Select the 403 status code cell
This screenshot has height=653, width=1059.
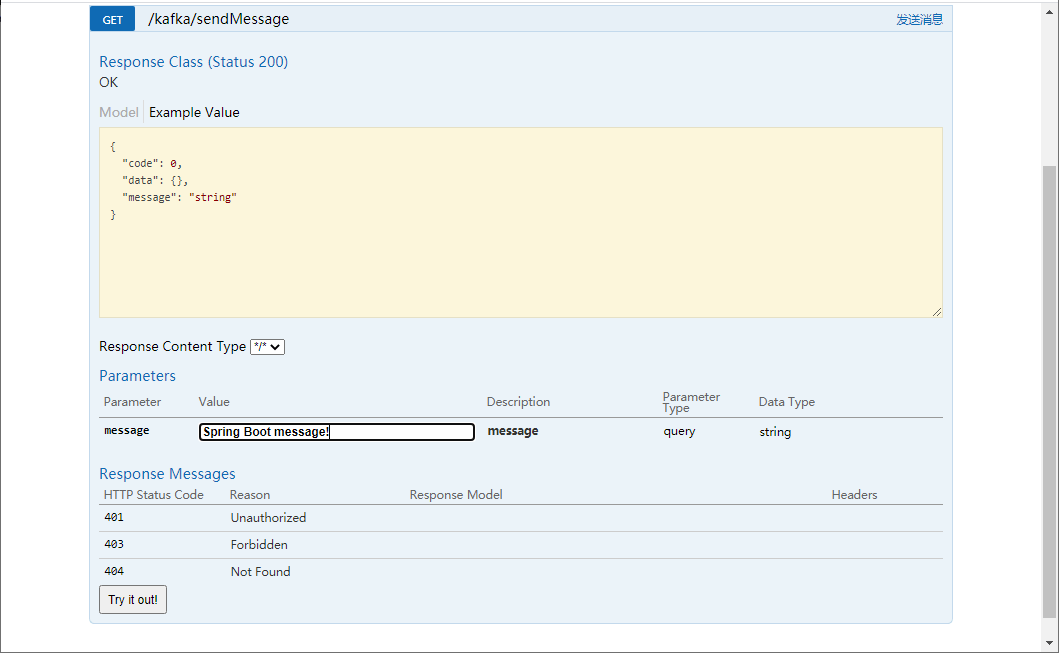coord(113,544)
